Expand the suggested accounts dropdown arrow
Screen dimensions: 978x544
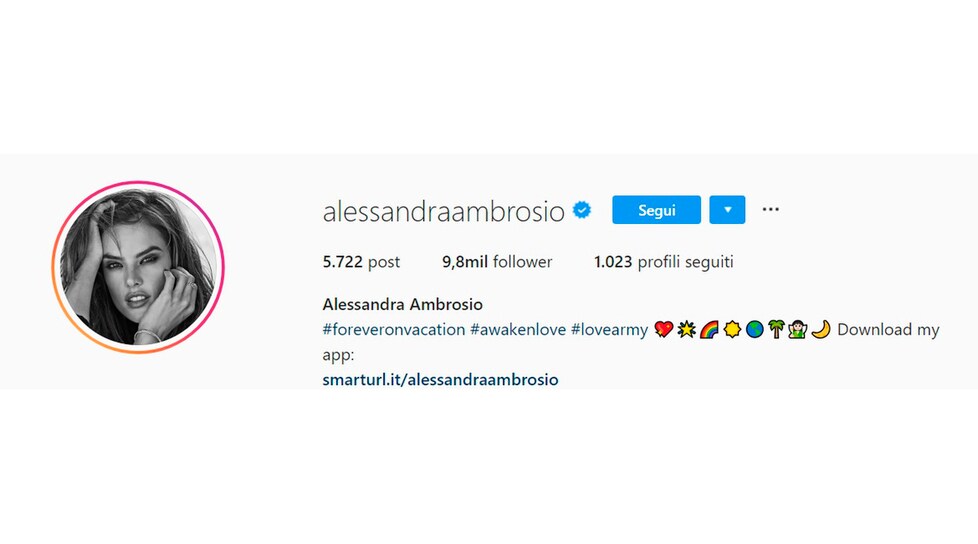point(727,210)
